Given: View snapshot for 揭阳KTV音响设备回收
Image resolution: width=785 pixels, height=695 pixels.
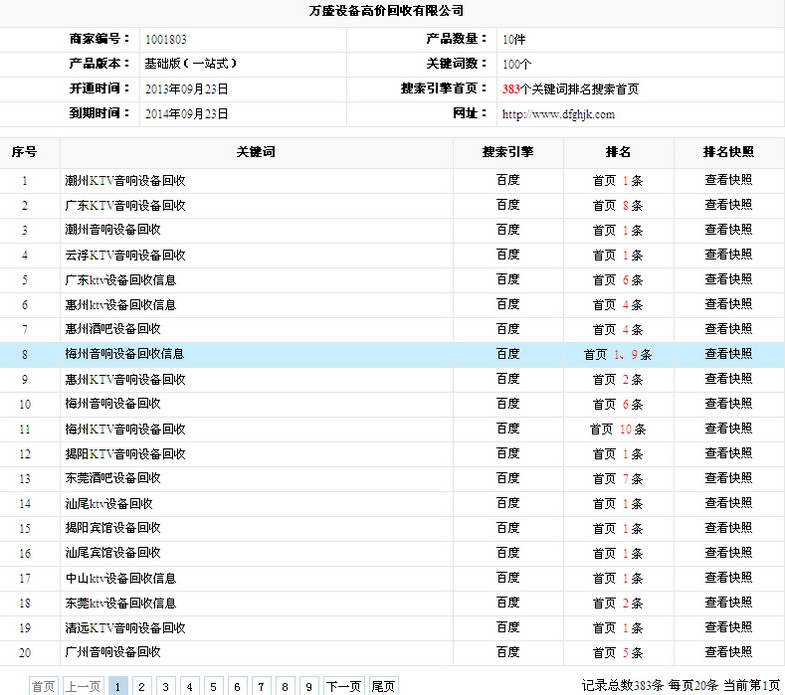Looking at the screenshot, I should pos(728,454).
